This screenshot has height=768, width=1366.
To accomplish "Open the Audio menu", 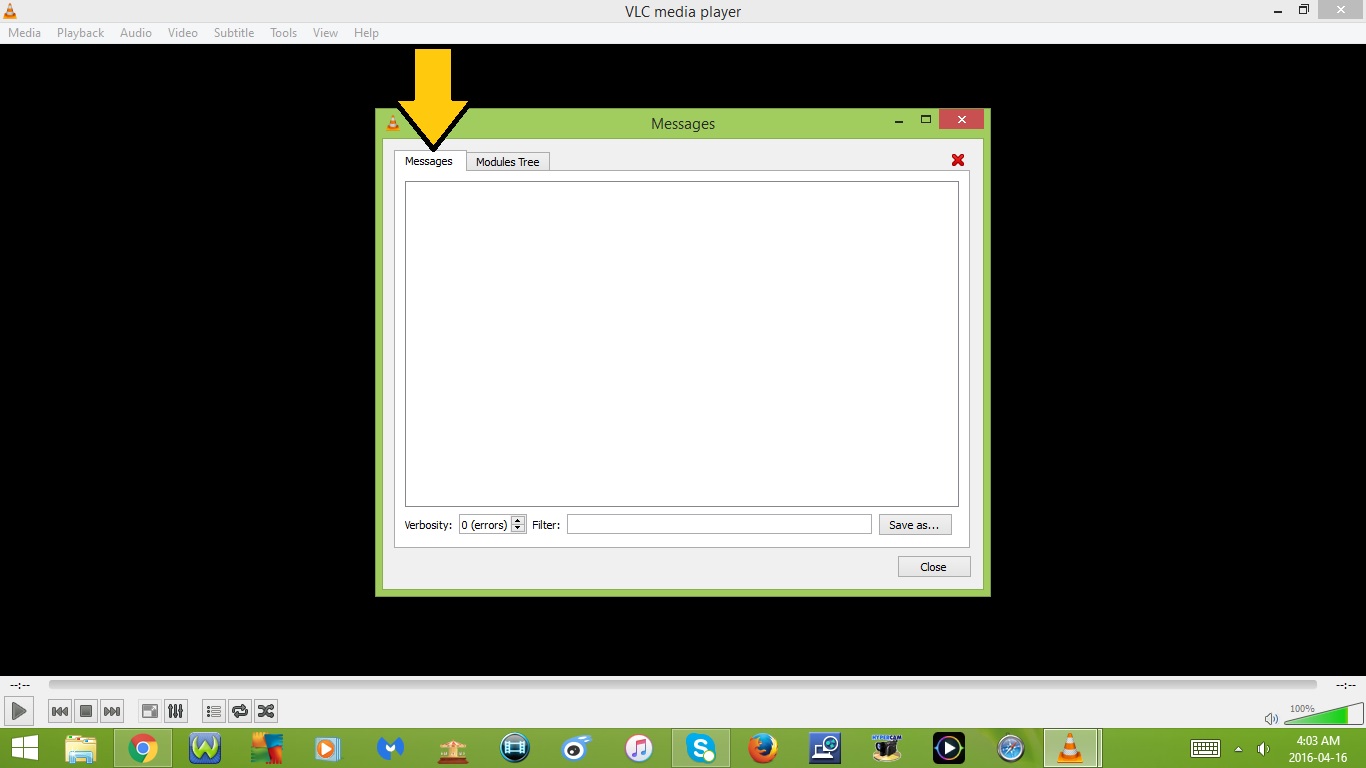I will (136, 33).
